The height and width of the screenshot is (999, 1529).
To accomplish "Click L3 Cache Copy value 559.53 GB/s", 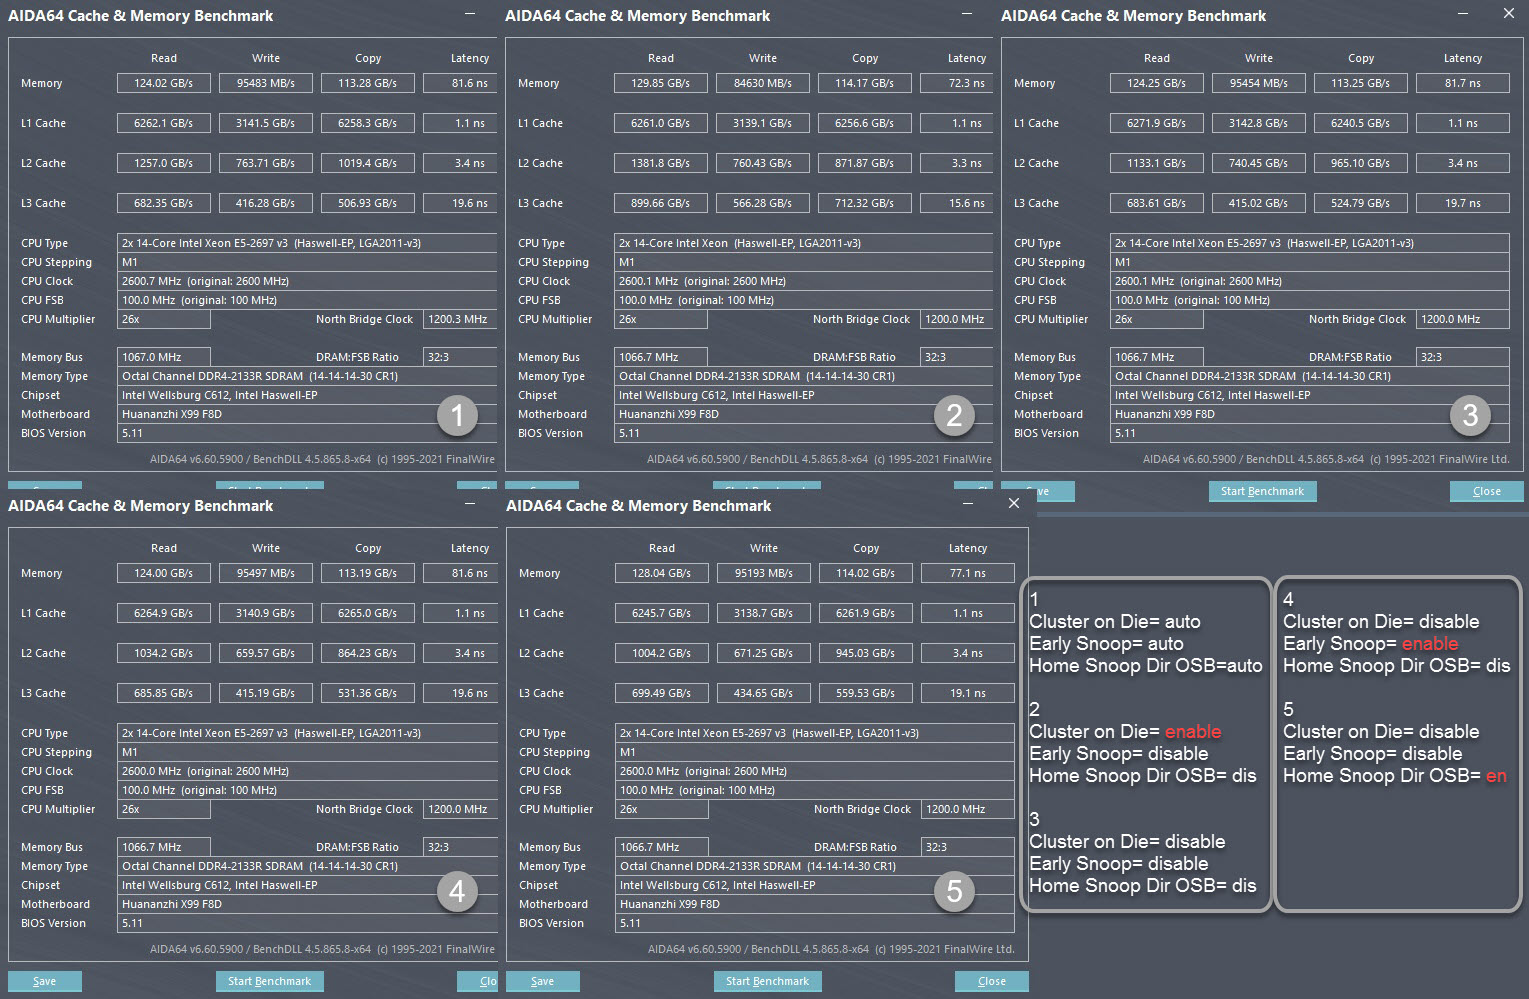I will (866, 693).
